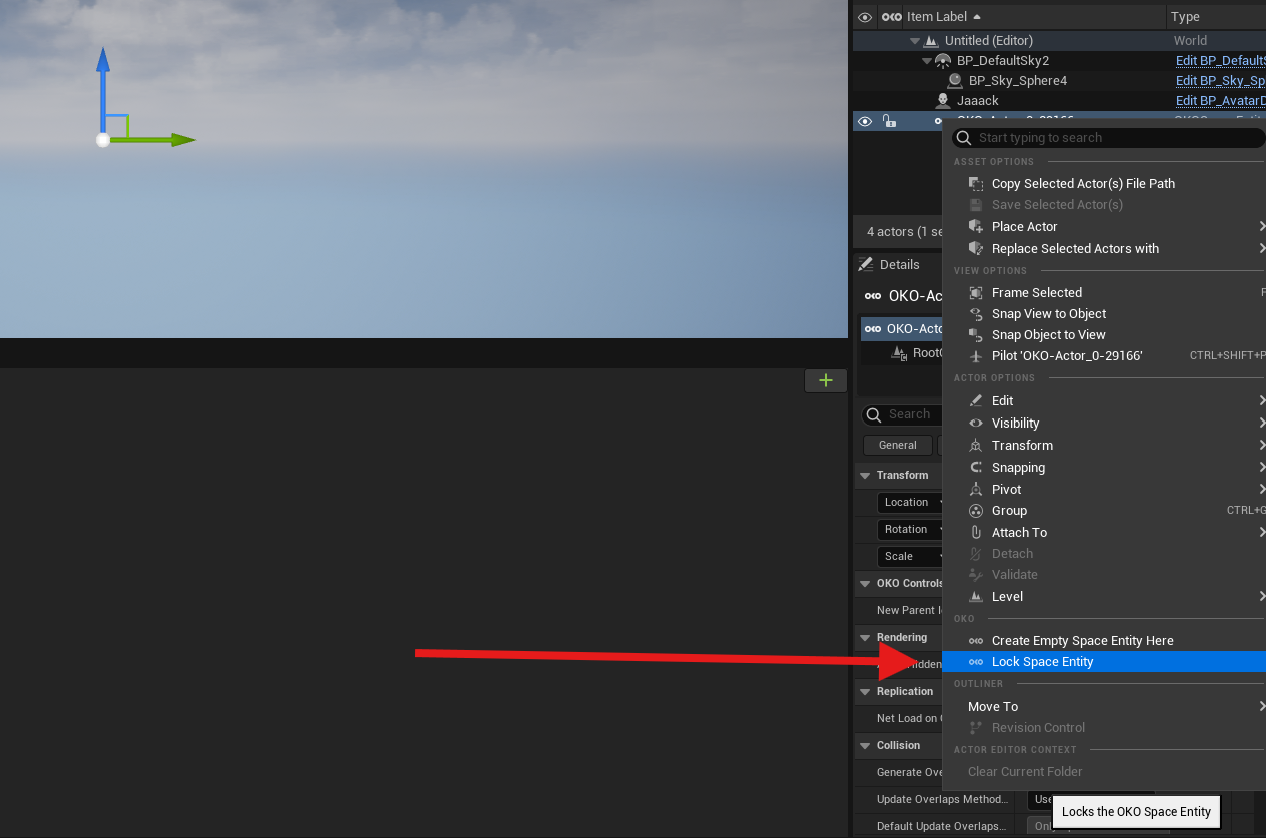Click the Frame Selected icon

pyautogui.click(x=976, y=293)
